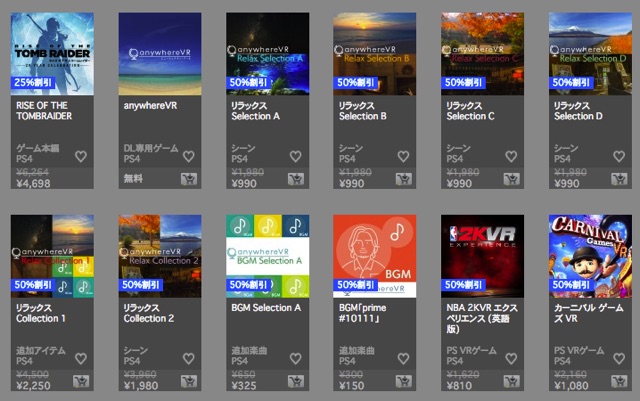This screenshot has height=401, width=640.
Task: Add BGM Selection A to cart
Action: click(296, 381)
